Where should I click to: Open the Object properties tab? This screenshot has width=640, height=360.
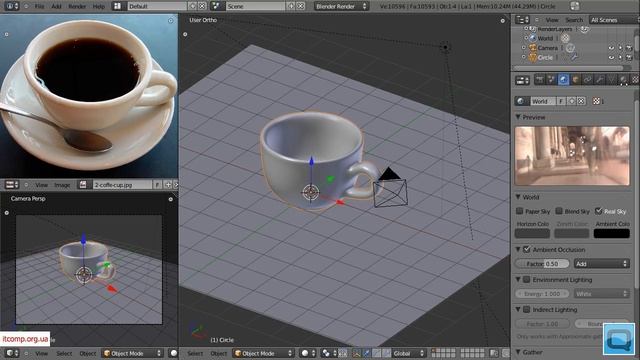pyautogui.click(x=576, y=80)
